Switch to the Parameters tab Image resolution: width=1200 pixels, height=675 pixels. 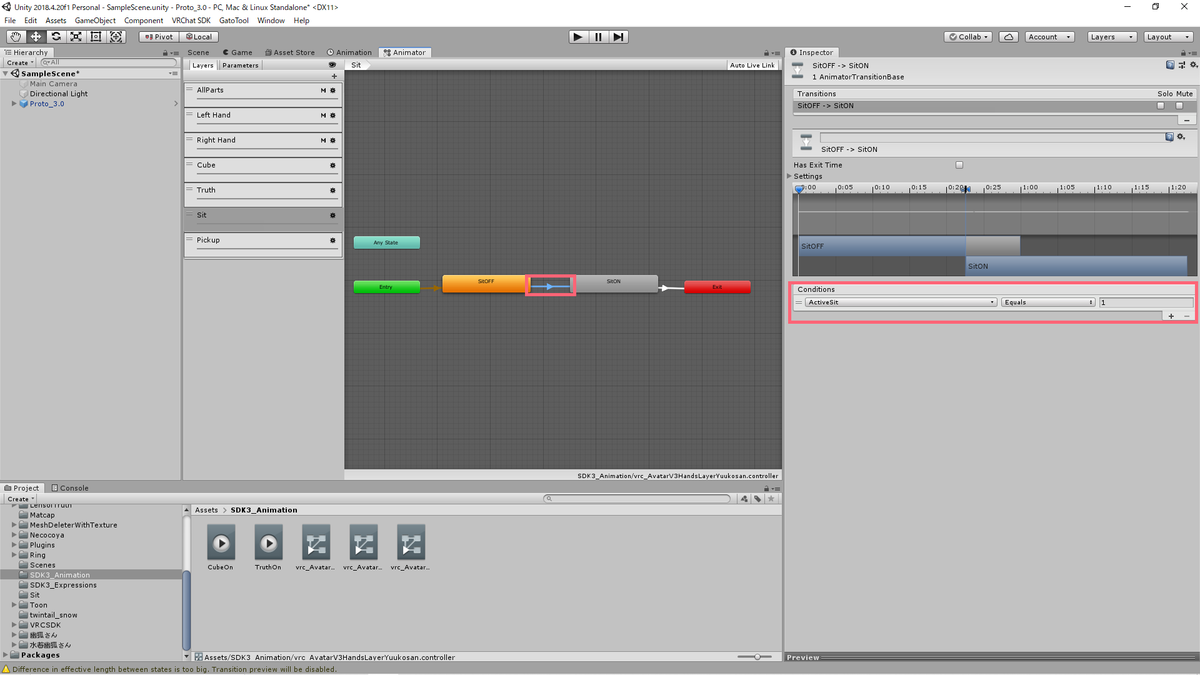[x=240, y=65]
